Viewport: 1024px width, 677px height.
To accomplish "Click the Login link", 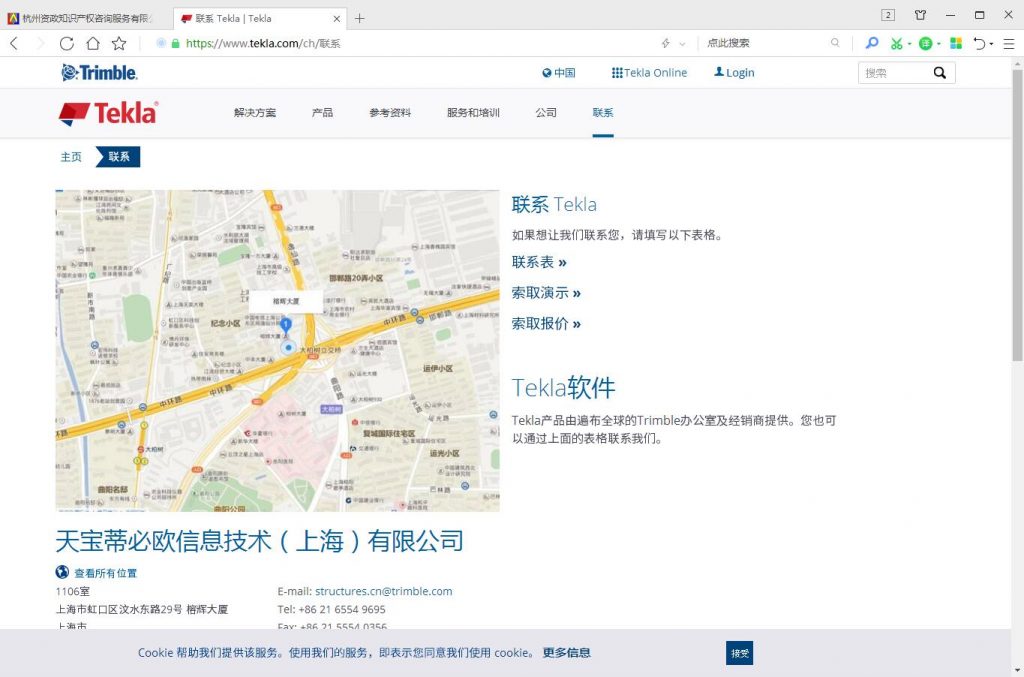I will [x=734, y=72].
